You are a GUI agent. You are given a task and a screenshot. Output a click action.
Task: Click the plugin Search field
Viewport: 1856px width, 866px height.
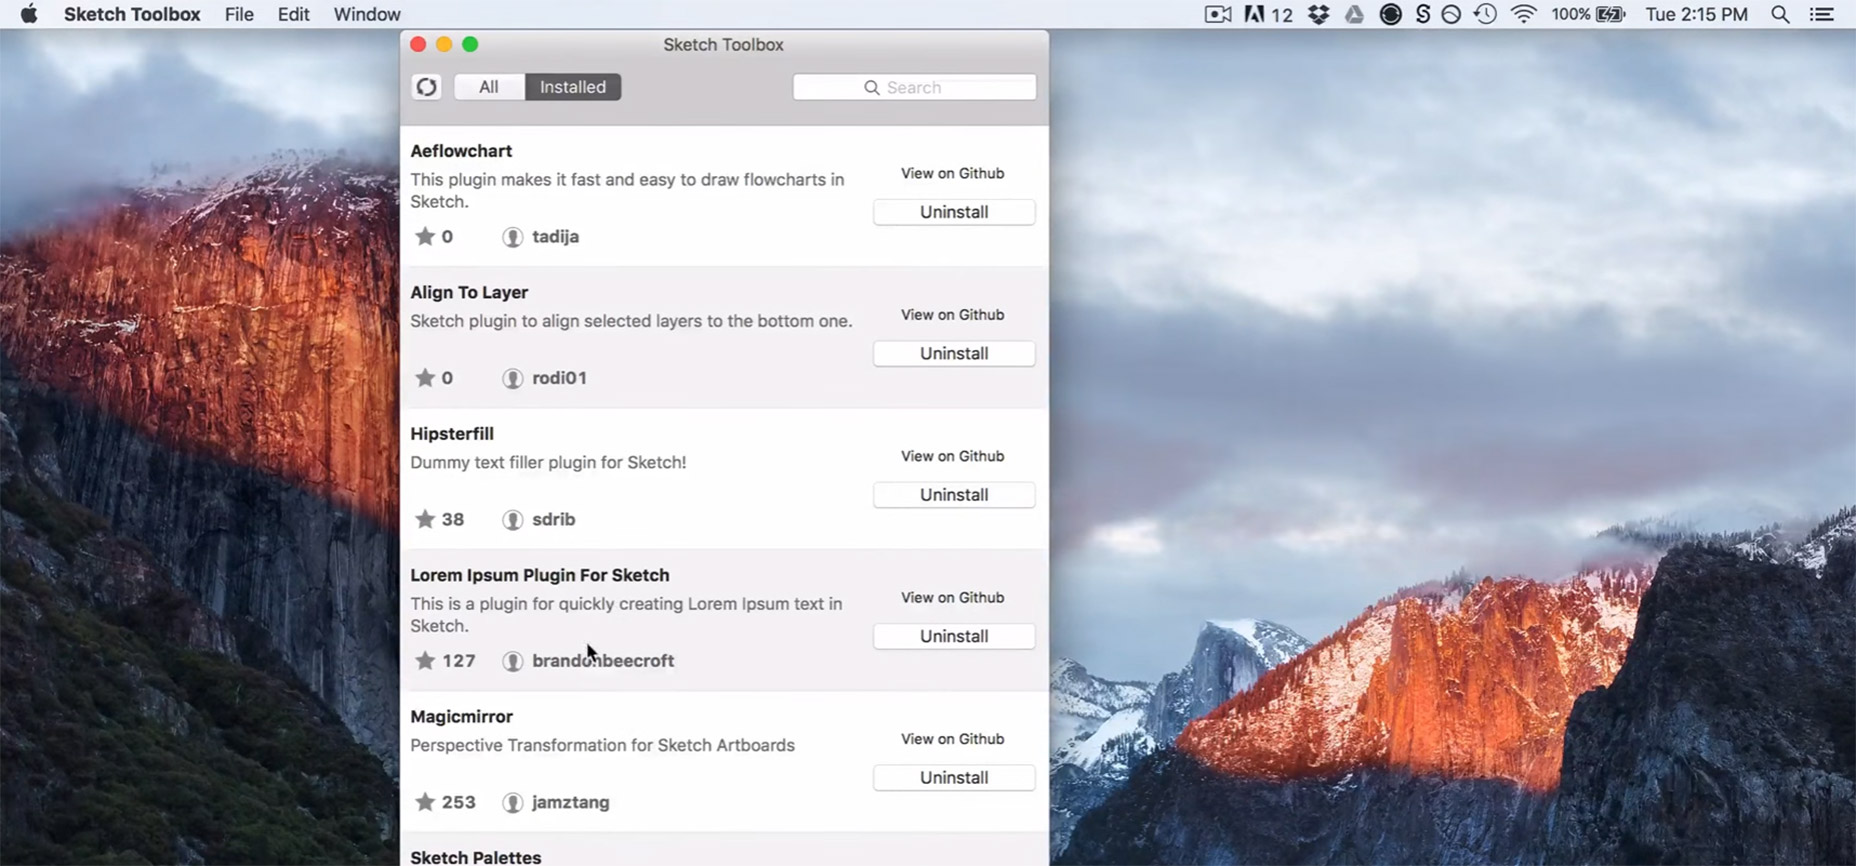tap(914, 87)
